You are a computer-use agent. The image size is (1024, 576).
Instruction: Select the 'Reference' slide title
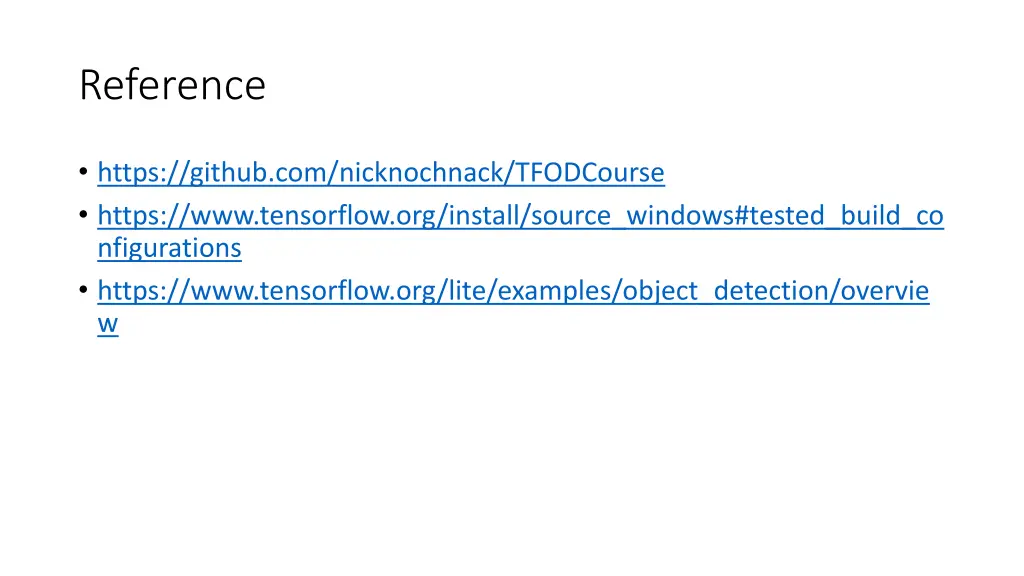click(x=172, y=85)
